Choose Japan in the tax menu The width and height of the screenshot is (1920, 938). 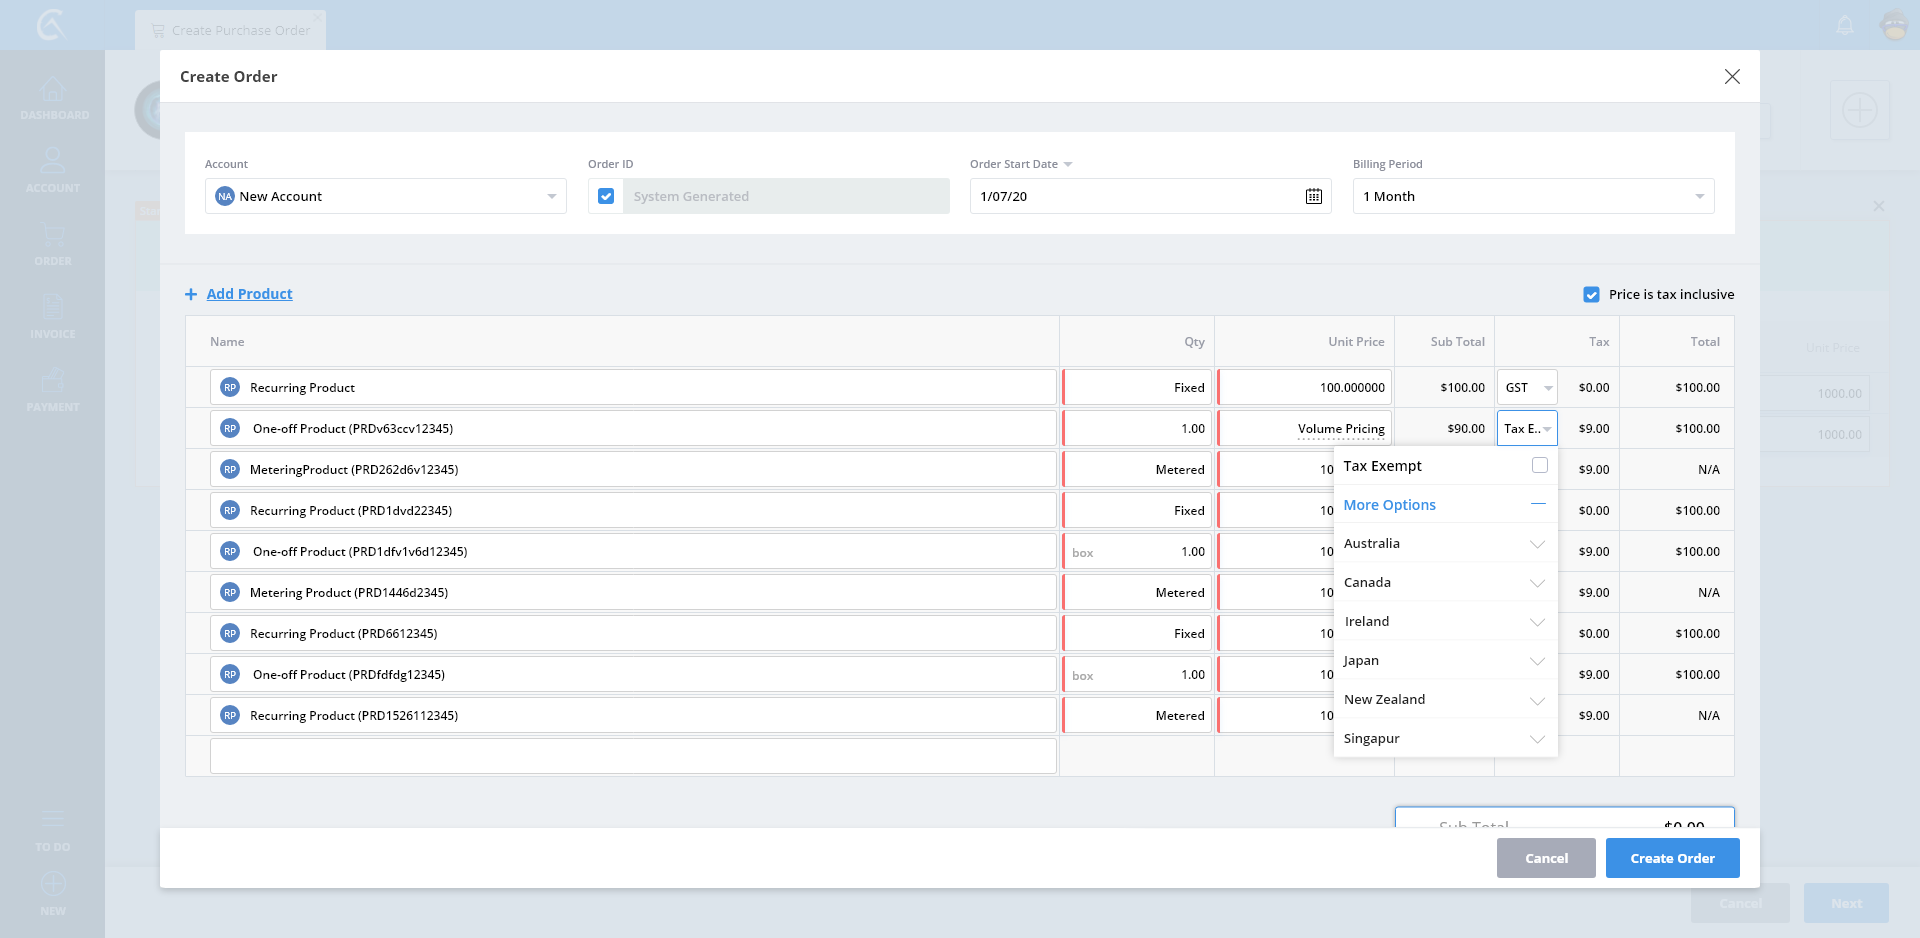1361,661
